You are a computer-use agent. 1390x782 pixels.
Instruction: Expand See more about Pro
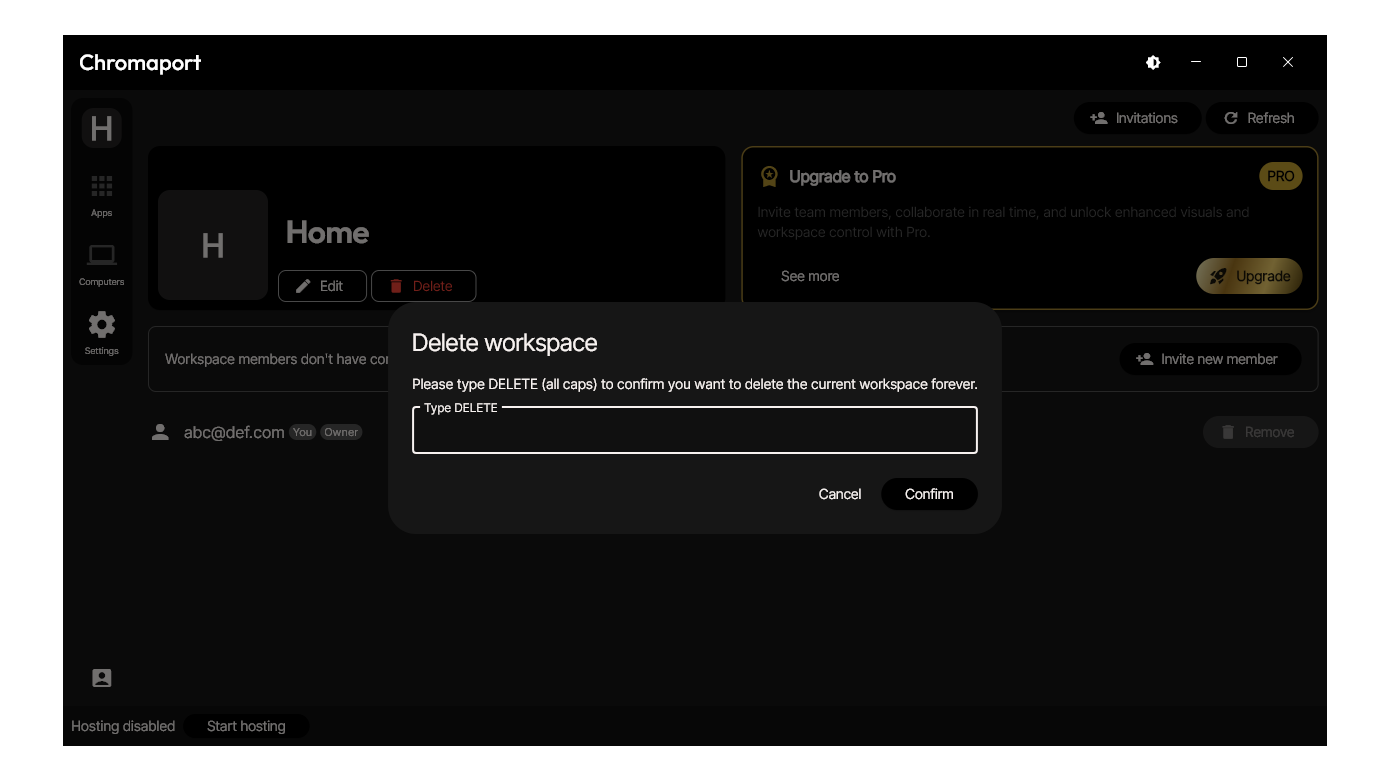809,276
